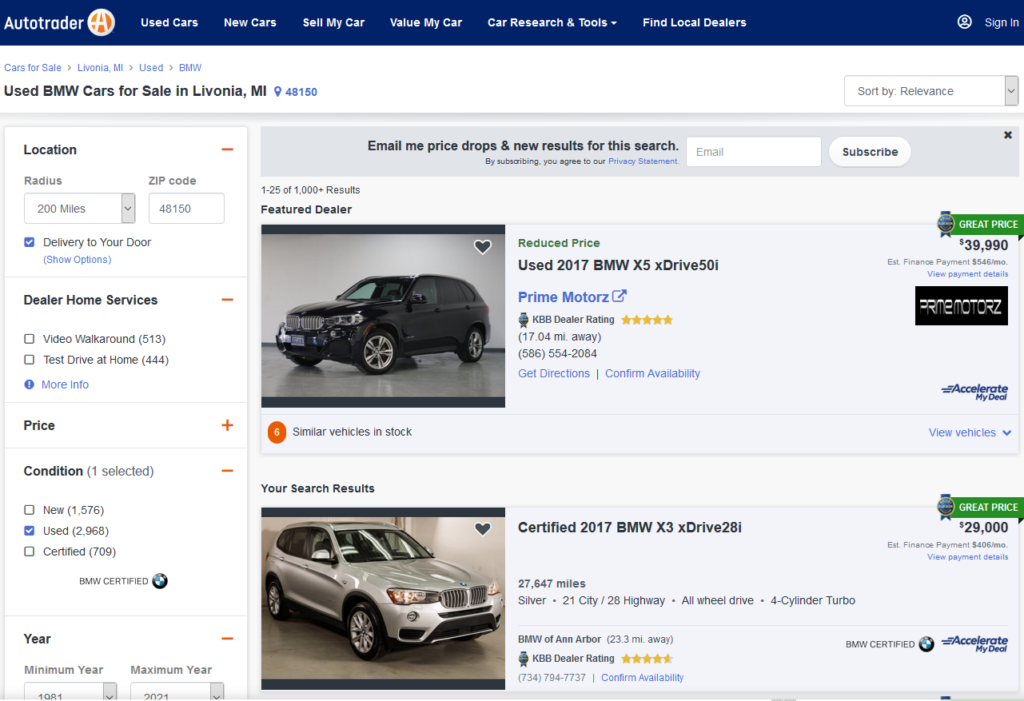
Task: Open the Radius 200 Miles dropdown
Action: tap(80, 208)
